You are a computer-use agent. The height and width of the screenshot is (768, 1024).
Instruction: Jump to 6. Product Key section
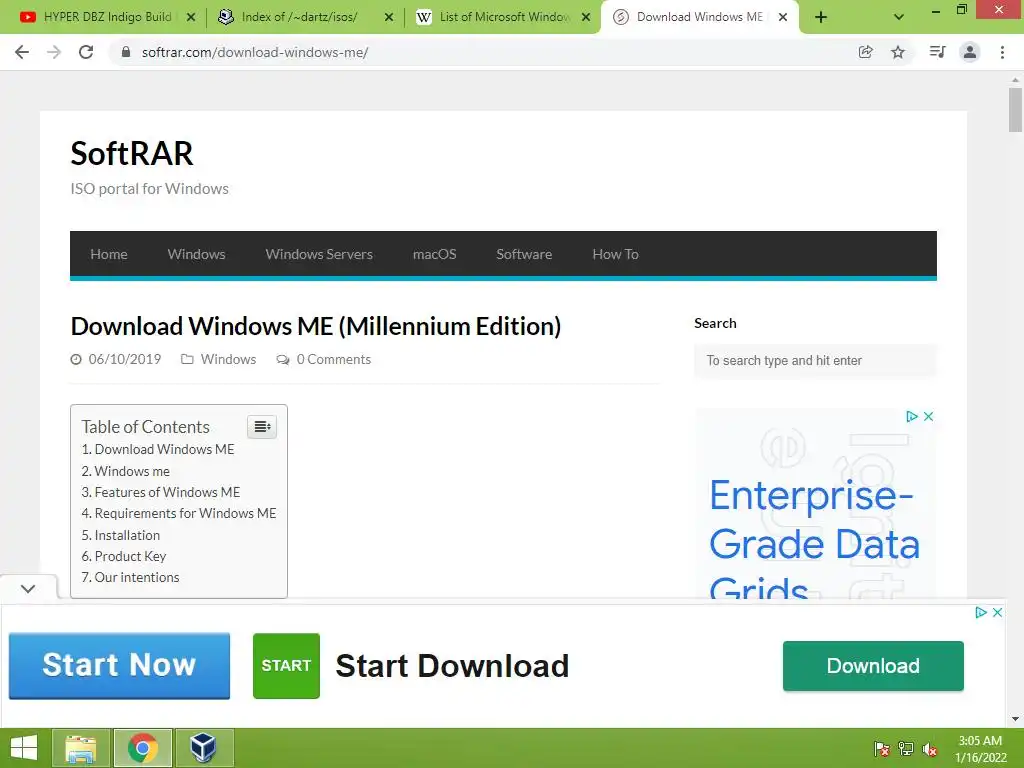[124, 556]
